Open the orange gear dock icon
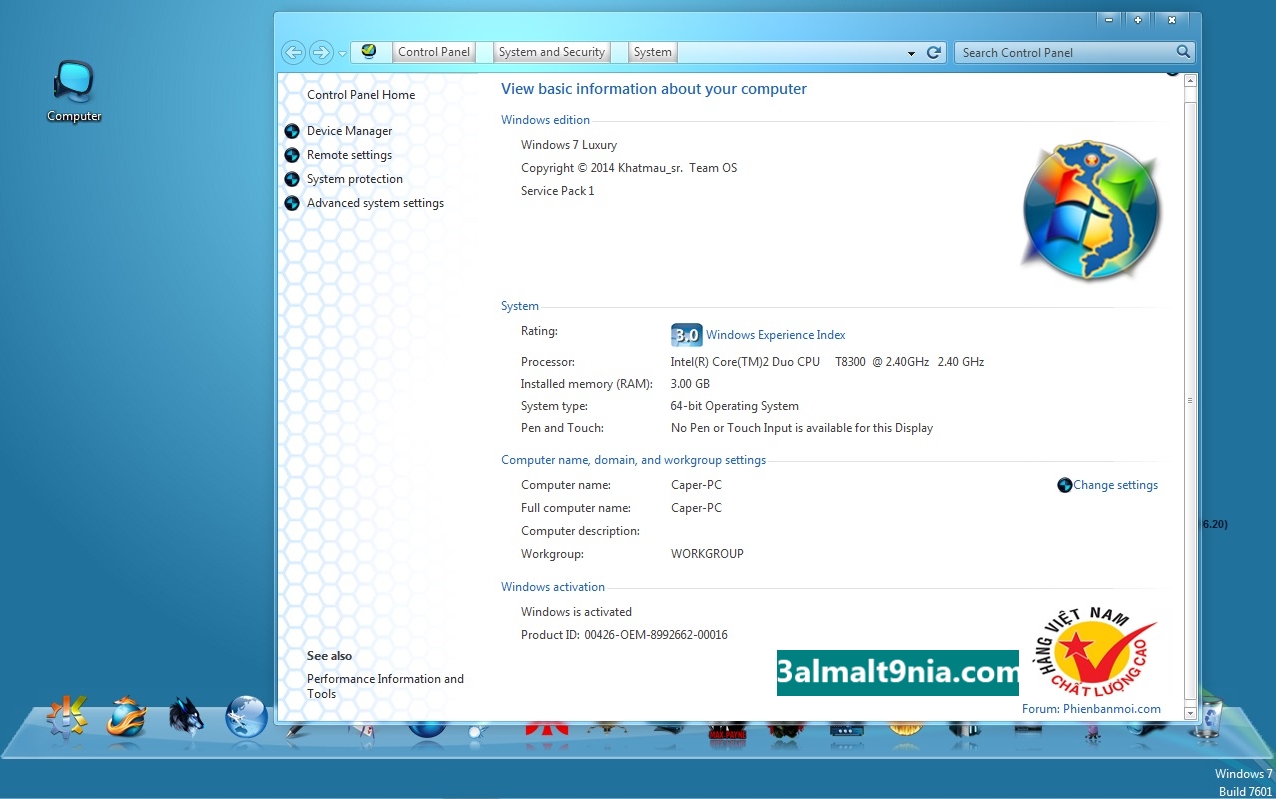Screen dimensions: 1276x799 pos(67,717)
